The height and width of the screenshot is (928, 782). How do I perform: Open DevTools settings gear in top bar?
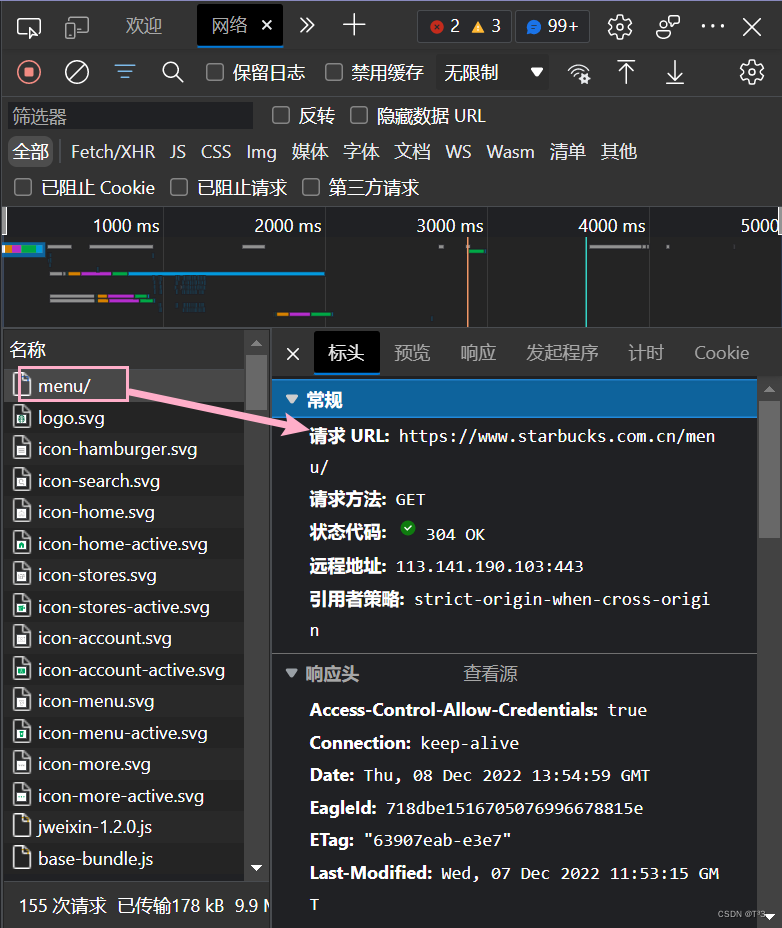620,27
